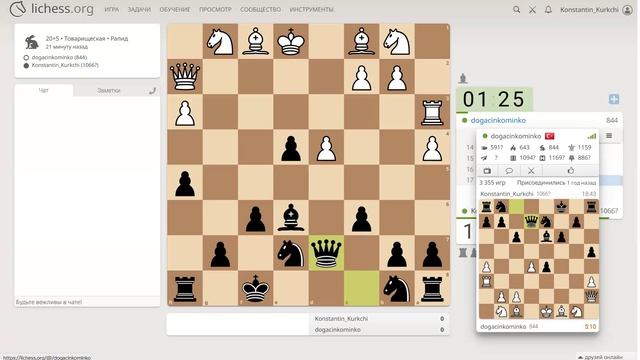The height and width of the screenshot is (360, 640).
Task: Open the search magnifier icon in header
Action: (x=516, y=9)
